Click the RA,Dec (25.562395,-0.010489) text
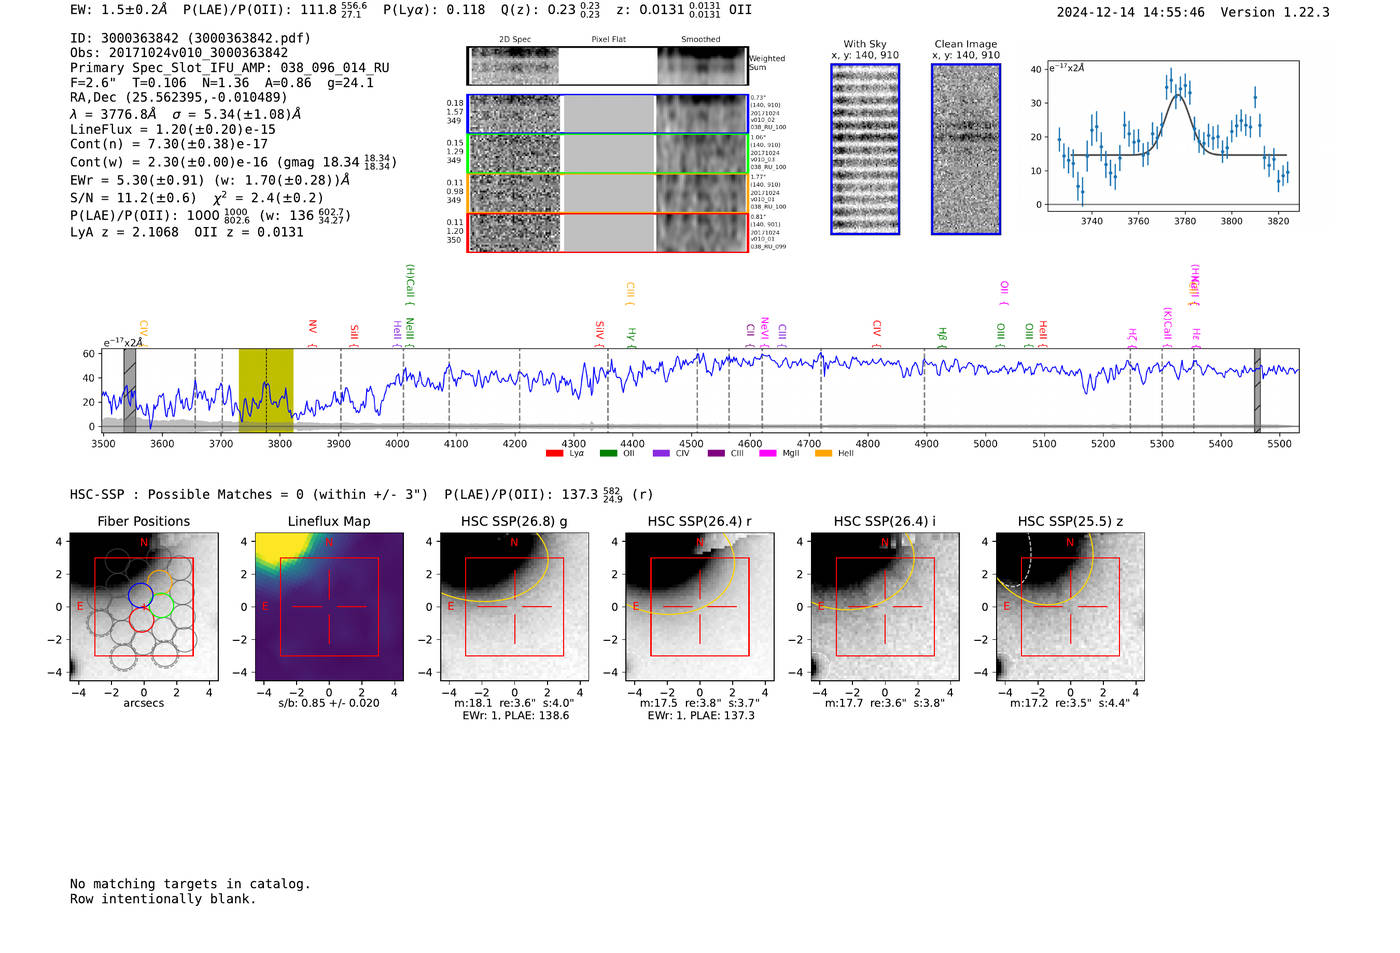This screenshot has width=1400, height=953. coord(179,97)
